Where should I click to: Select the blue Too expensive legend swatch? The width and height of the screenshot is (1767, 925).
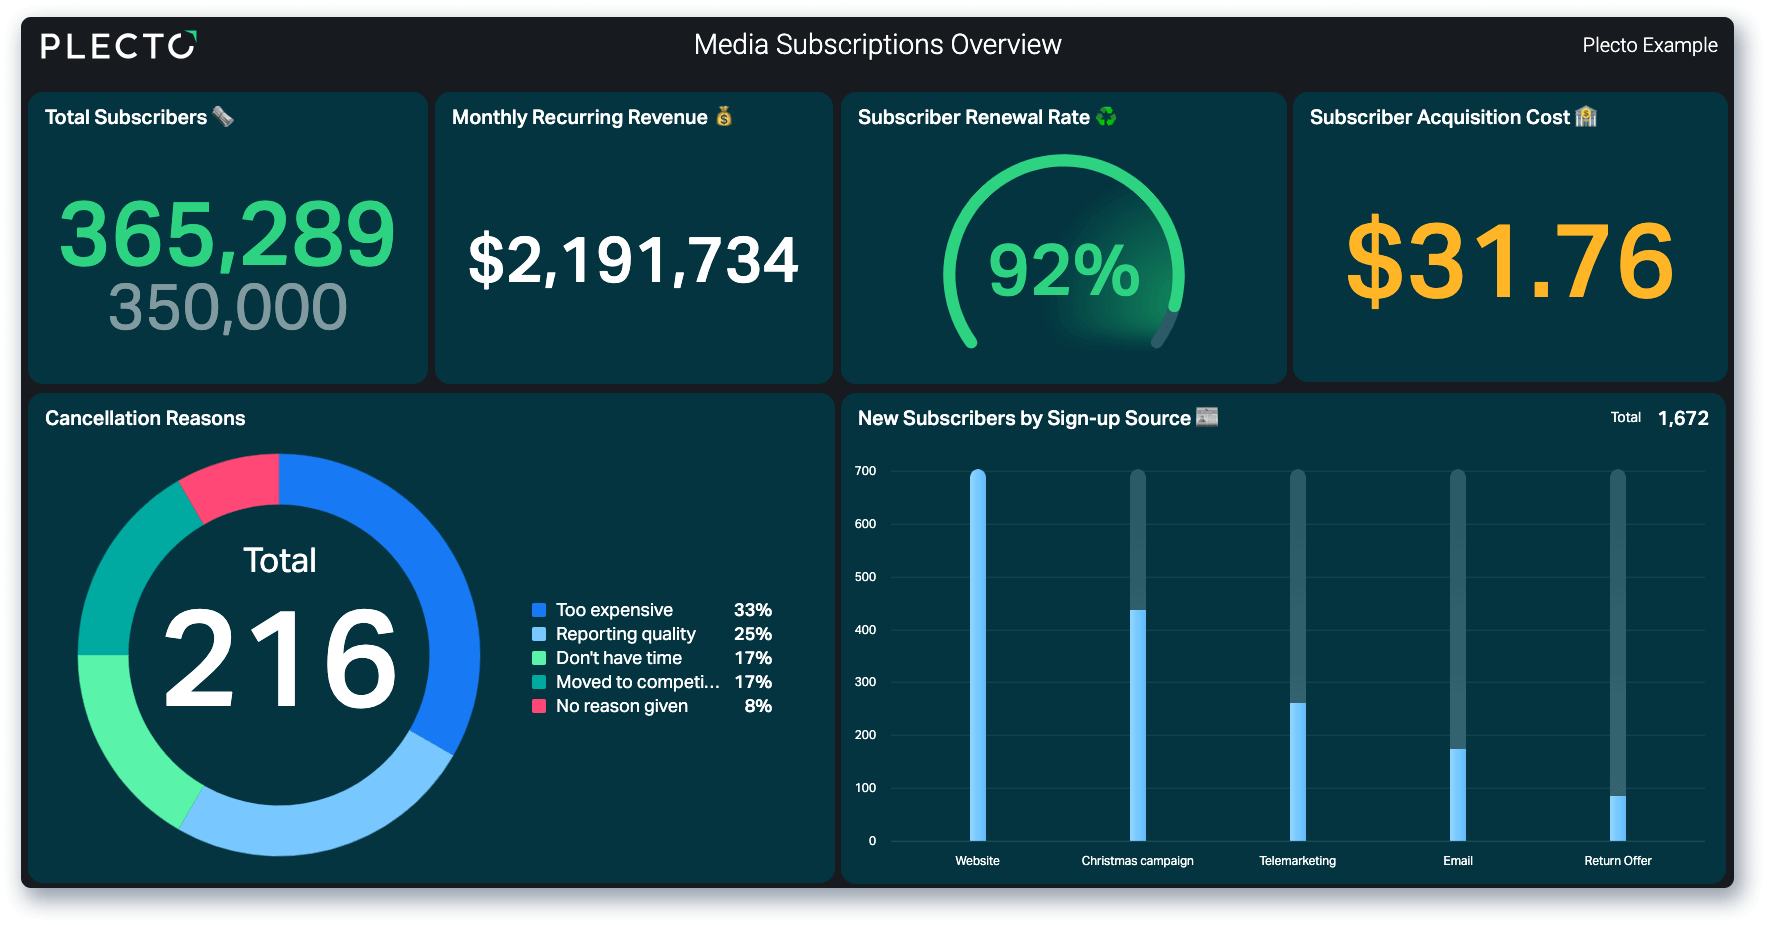pyautogui.click(x=539, y=610)
